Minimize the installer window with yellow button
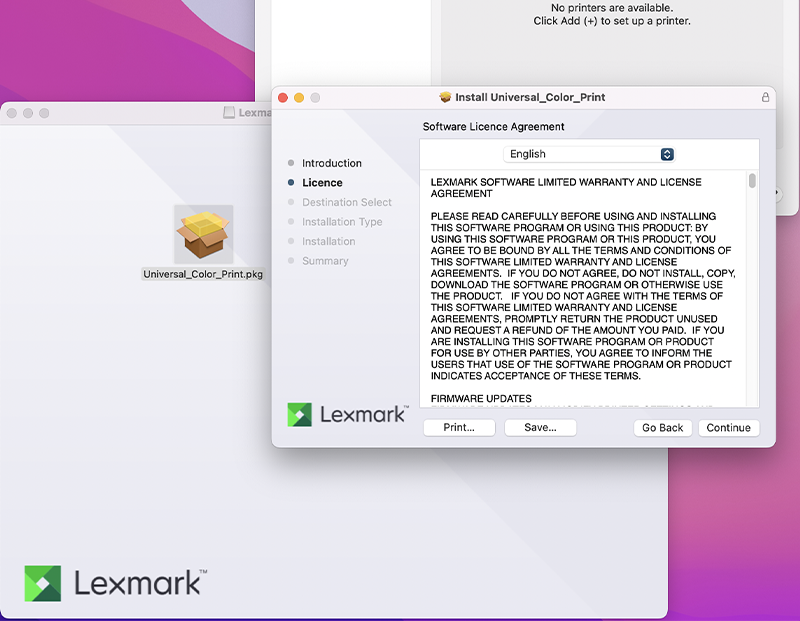Image resolution: width=800 pixels, height=621 pixels. coord(299,97)
